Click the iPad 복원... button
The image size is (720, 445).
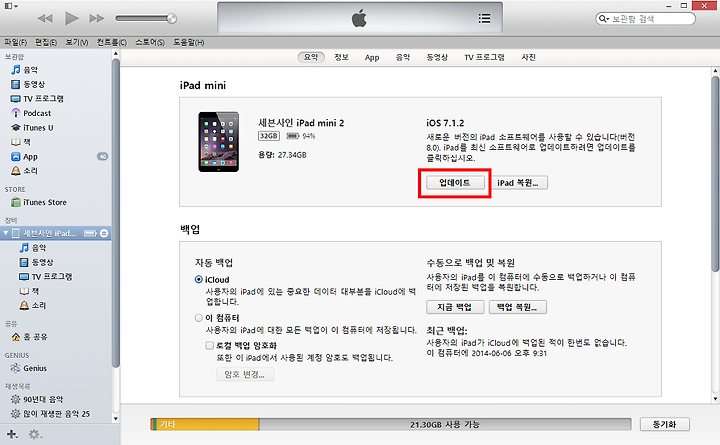pyautogui.click(x=518, y=183)
